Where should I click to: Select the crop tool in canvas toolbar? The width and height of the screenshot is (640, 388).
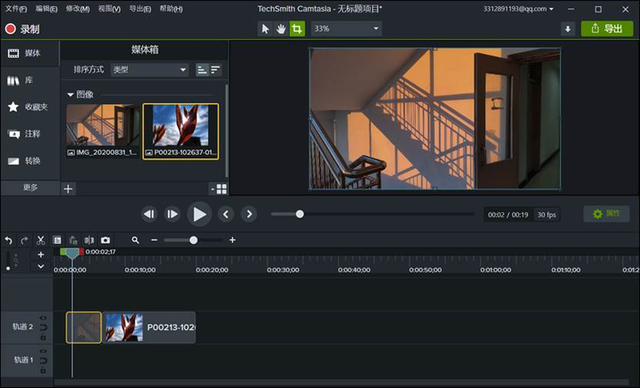(297, 29)
